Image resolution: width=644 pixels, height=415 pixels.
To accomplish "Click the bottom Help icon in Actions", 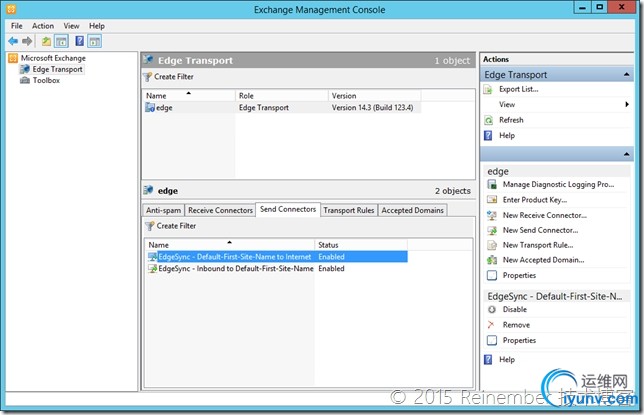I will click(488, 360).
